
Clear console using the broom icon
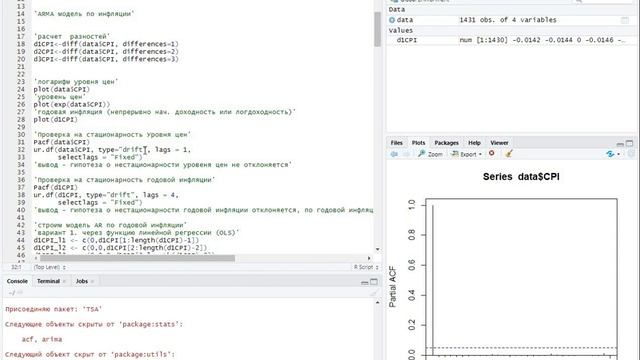coord(374,293)
